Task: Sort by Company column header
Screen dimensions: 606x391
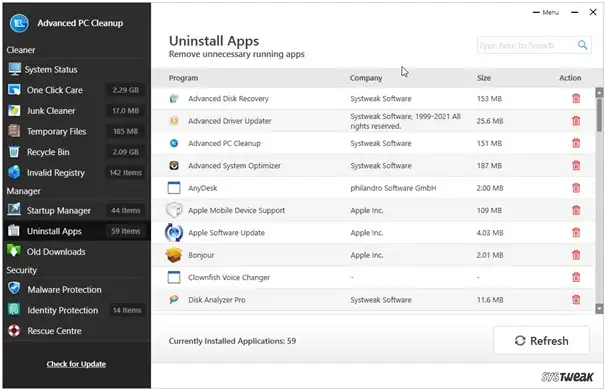Action: (366, 78)
